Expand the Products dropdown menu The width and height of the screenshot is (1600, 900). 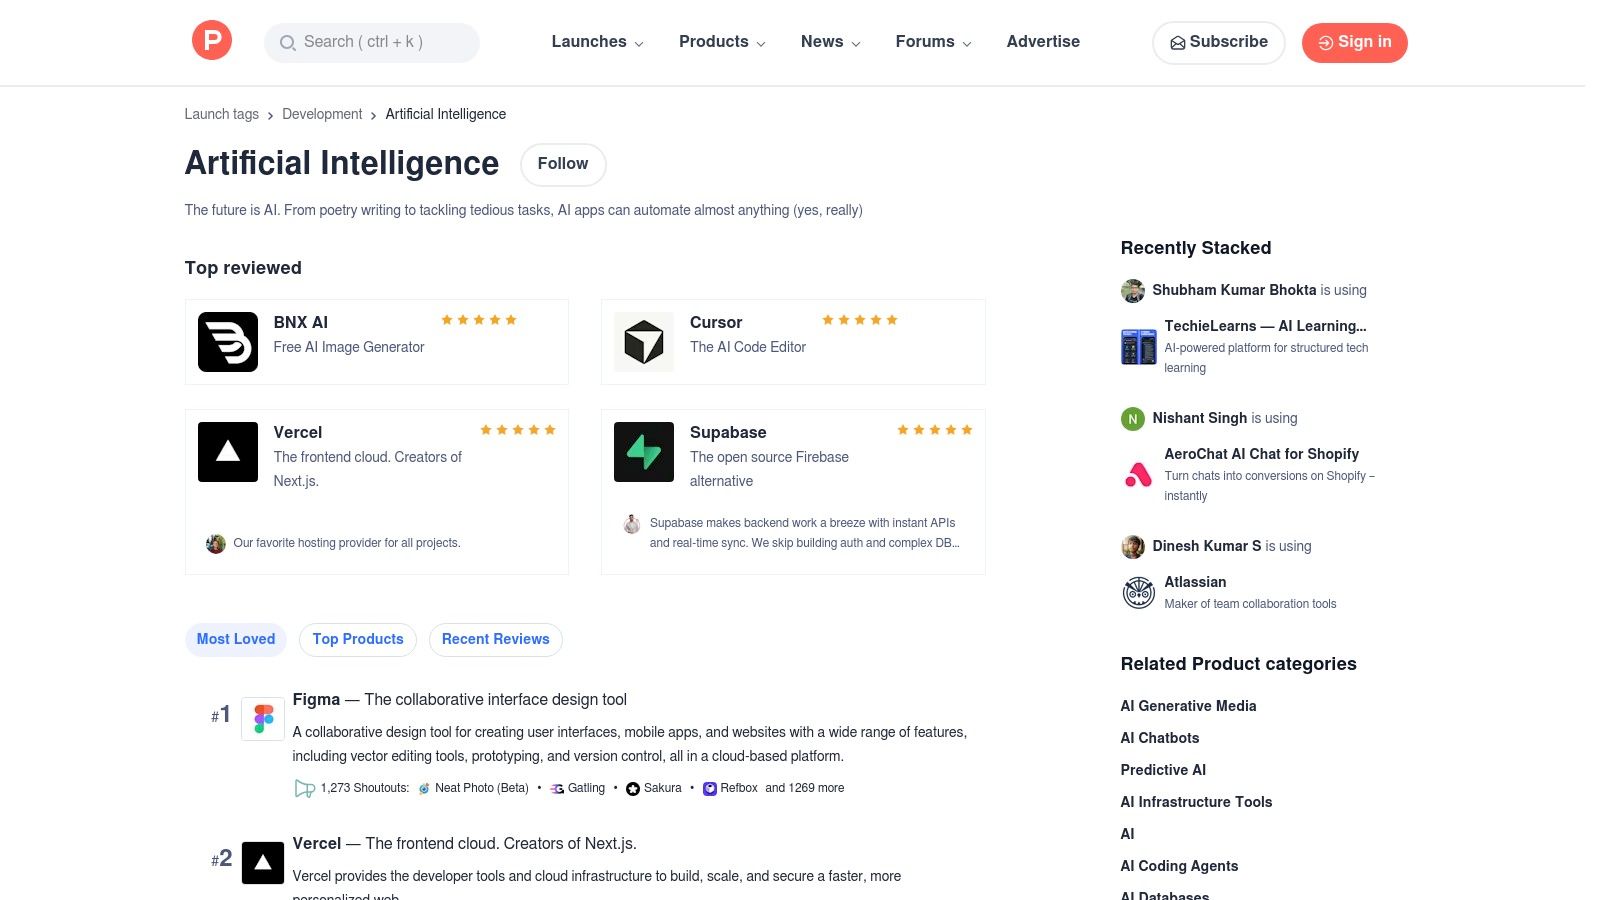(722, 42)
